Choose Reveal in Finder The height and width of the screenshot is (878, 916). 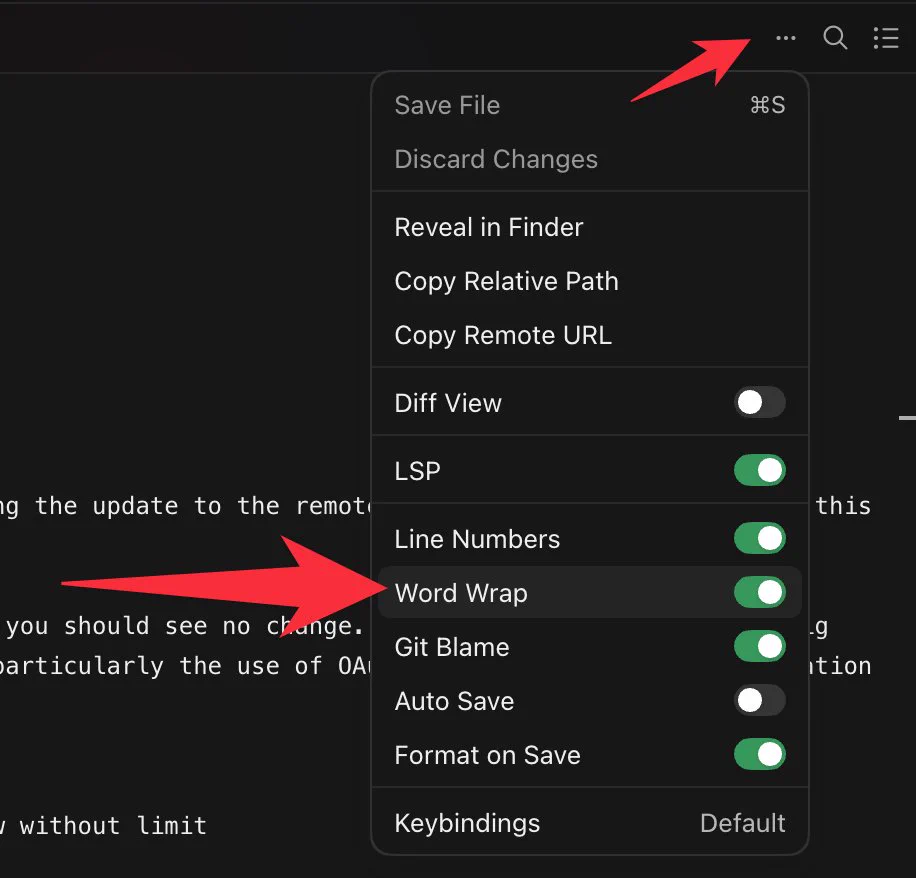(589, 227)
